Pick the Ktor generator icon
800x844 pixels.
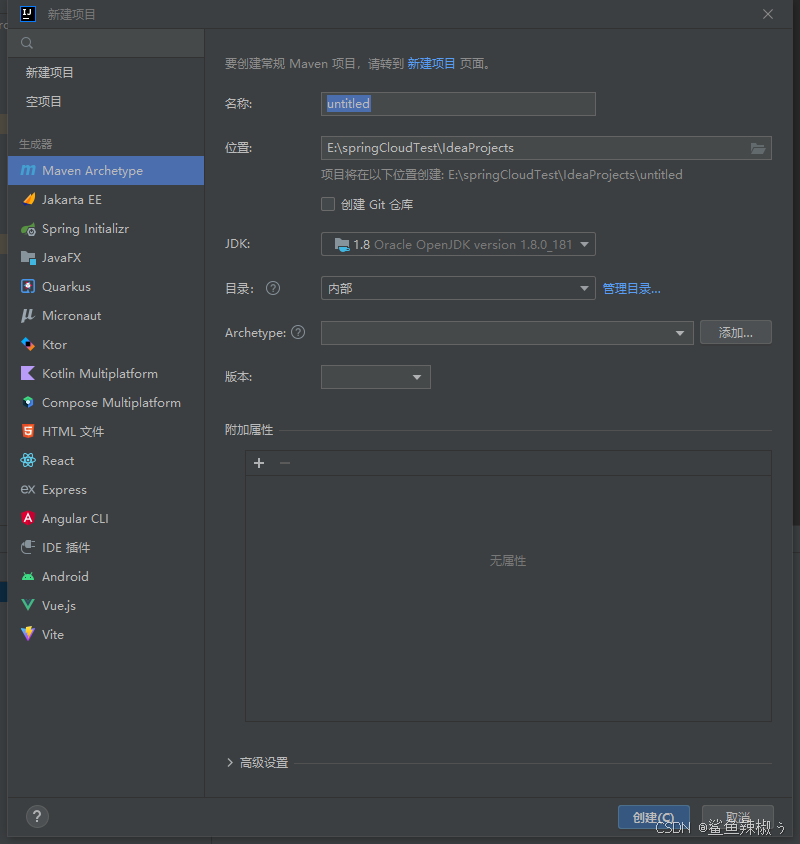point(28,344)
